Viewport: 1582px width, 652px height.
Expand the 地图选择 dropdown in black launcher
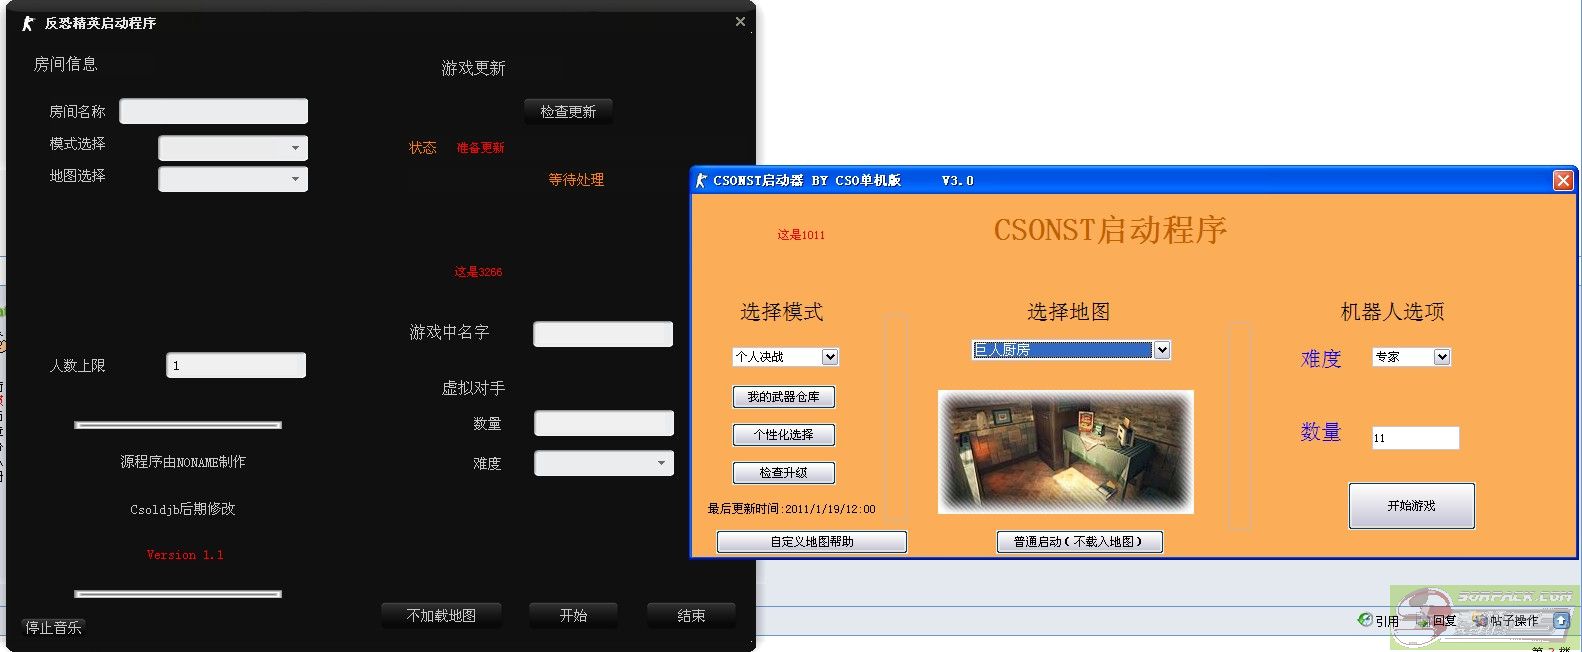pos(233,179)
